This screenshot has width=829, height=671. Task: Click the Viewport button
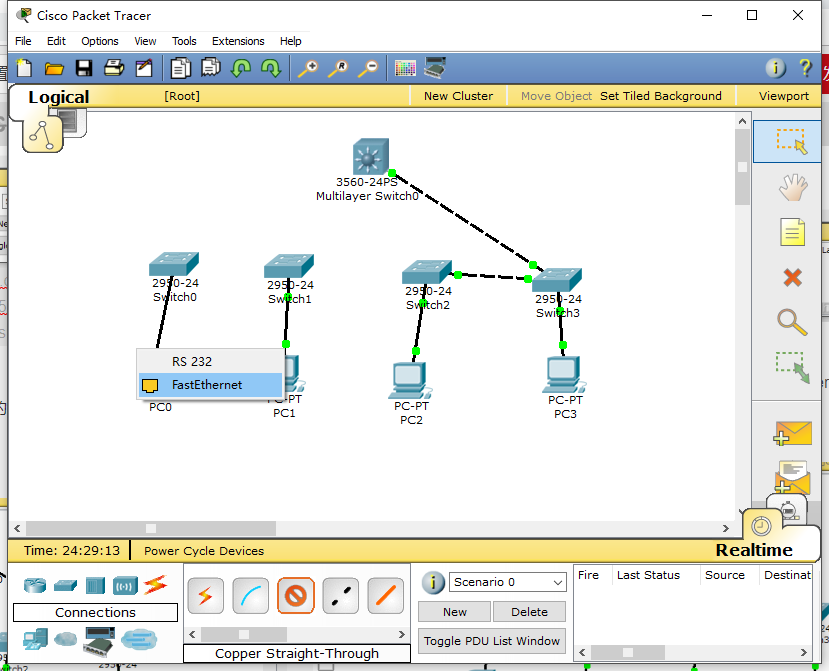(x=784, y=96)
